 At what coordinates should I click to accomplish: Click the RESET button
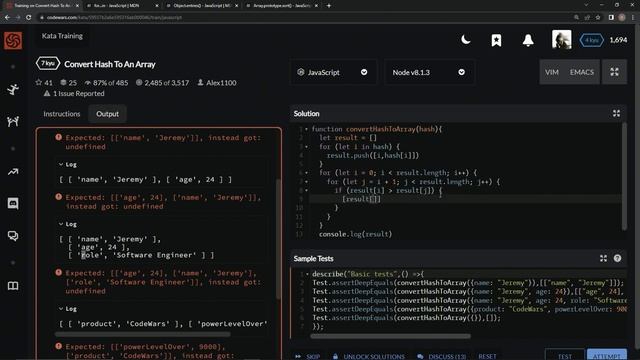click(x=487, y=356)
